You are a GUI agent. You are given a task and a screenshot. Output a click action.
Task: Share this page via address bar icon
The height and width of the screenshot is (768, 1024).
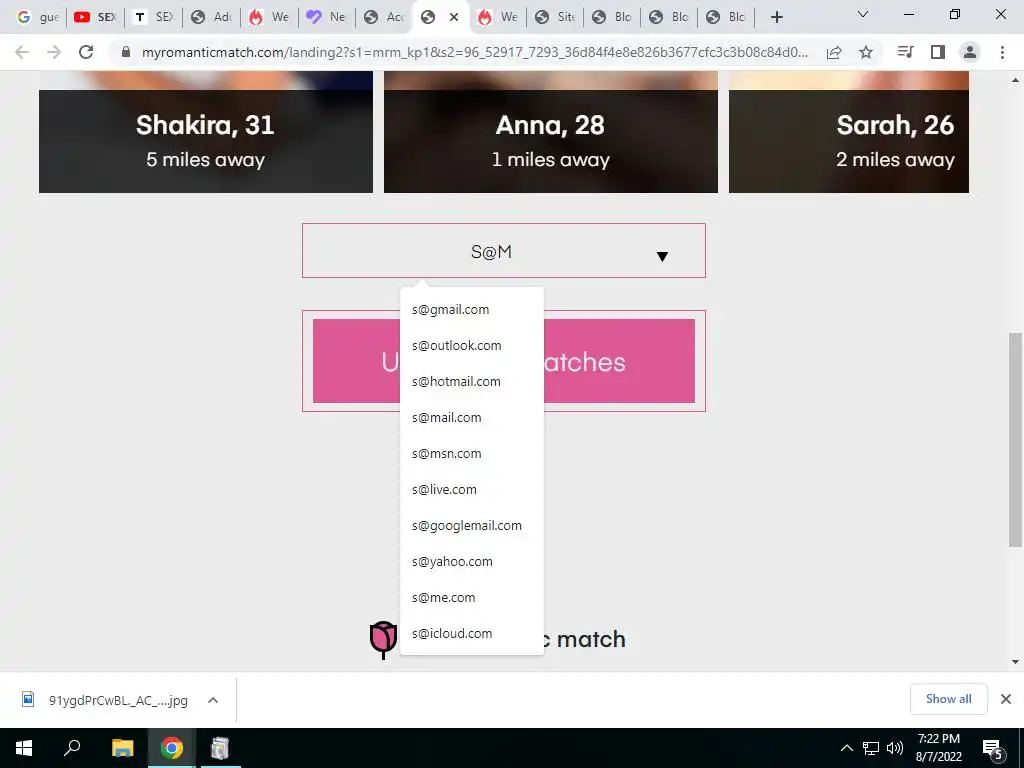pos(834,52)
